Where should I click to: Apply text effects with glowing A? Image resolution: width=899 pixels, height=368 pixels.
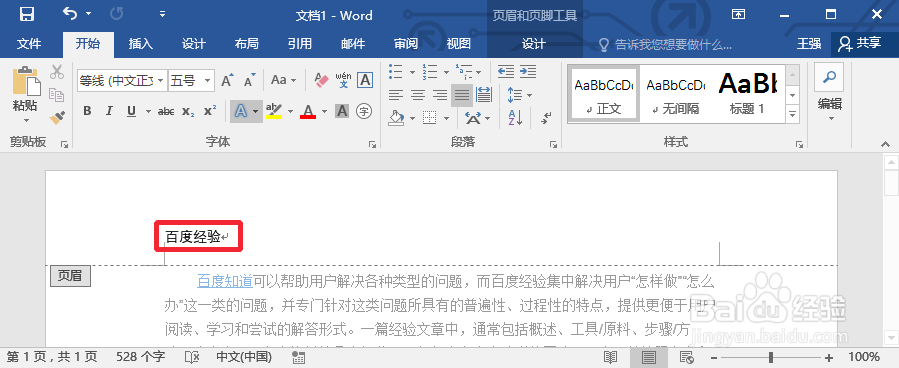pyautogui.click(x=240, y=111)
